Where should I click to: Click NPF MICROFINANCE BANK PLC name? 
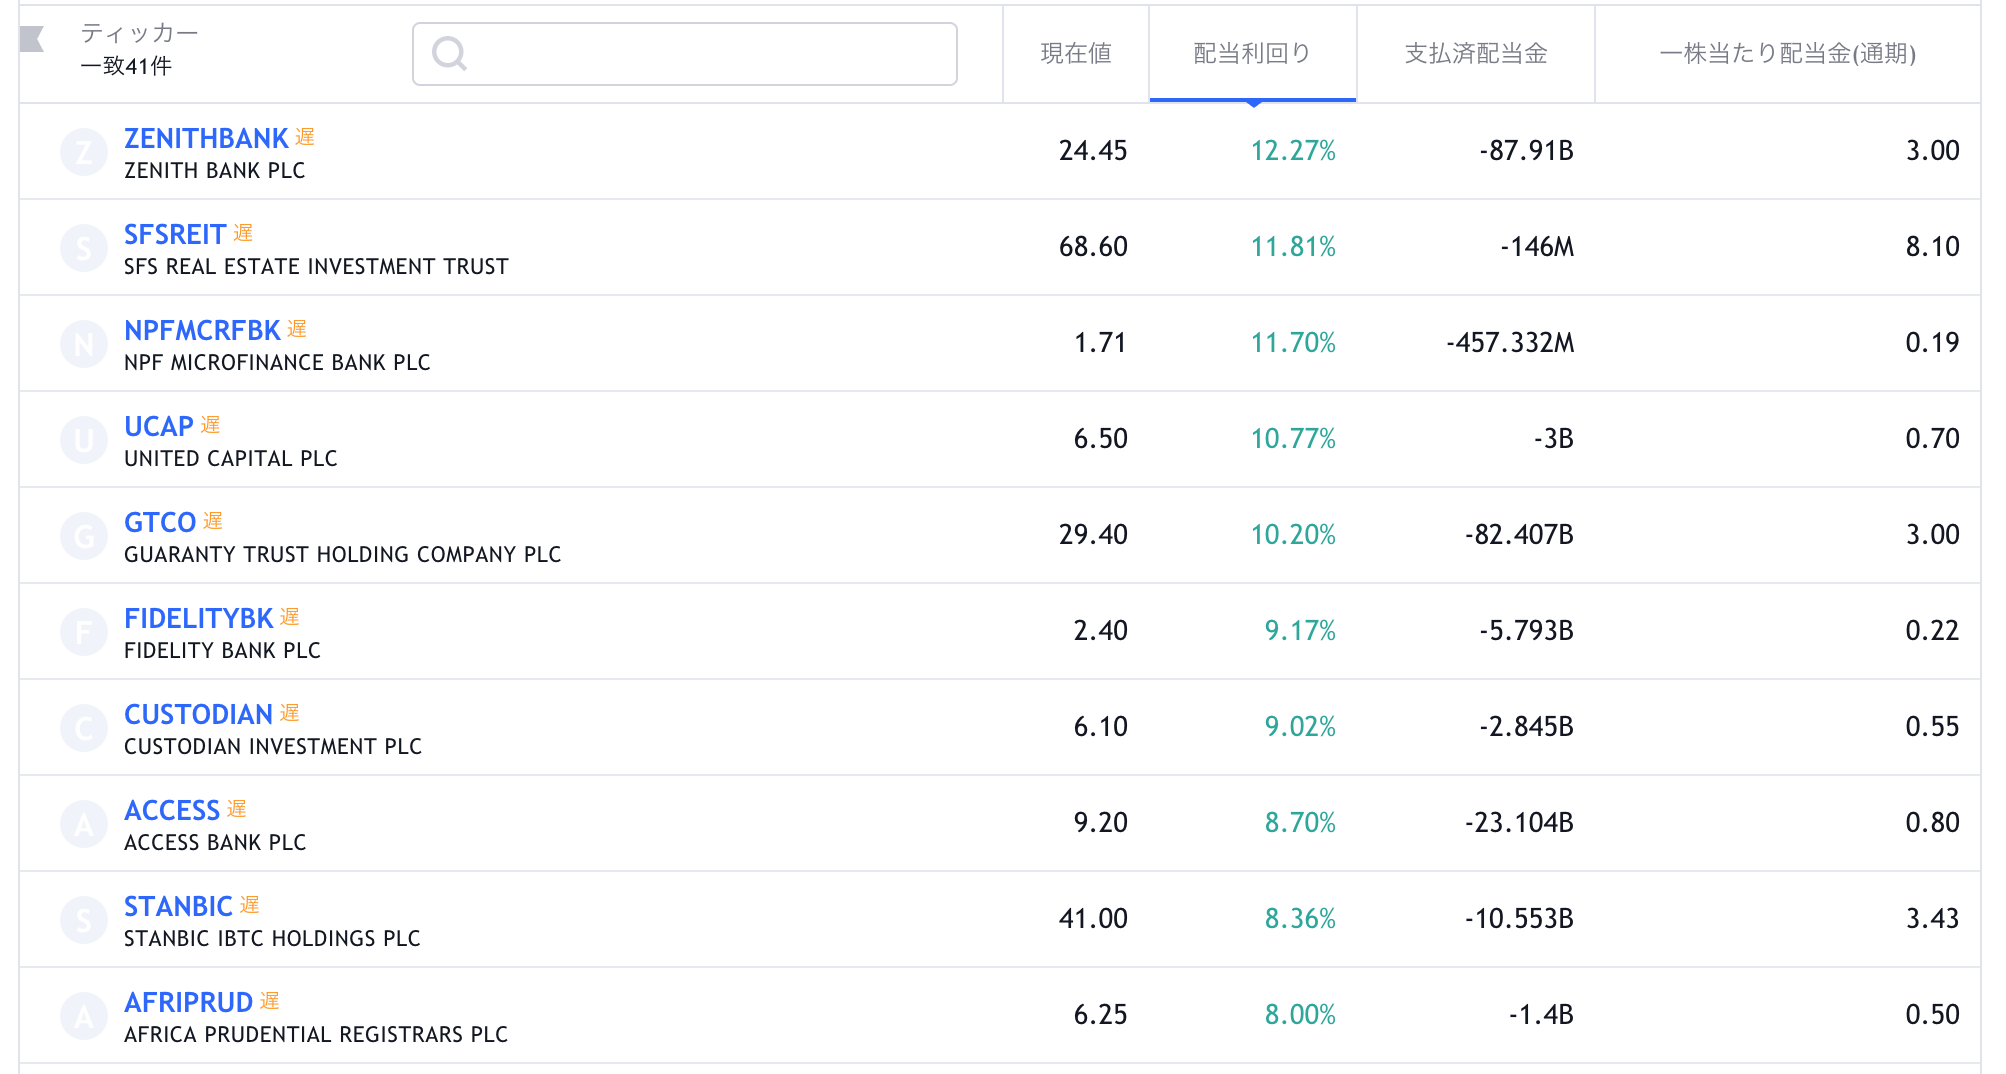point(277,363)
